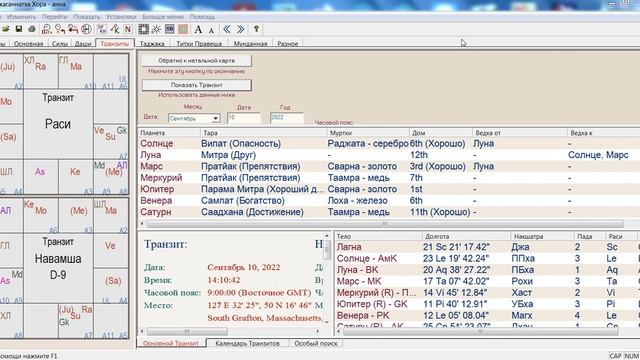Open the Больше меню menu

click(163, 17)
